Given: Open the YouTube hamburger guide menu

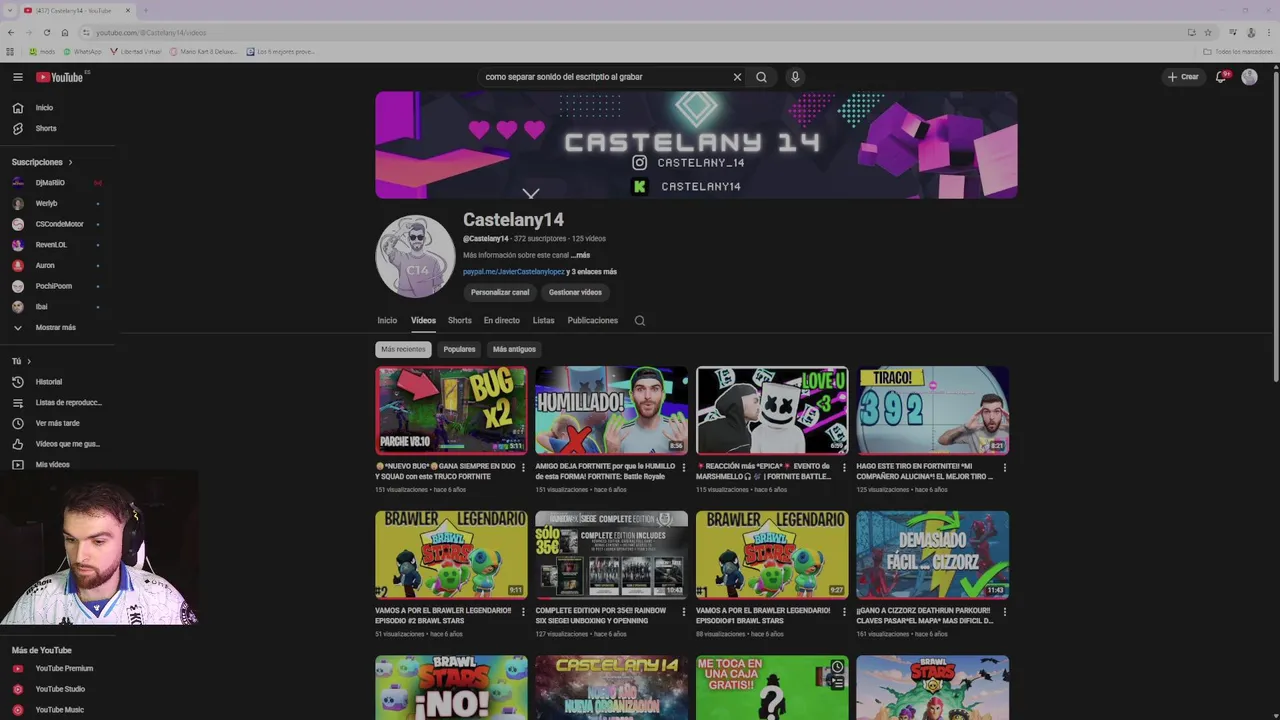Looking at the screenshot, I should pos(17,77).
